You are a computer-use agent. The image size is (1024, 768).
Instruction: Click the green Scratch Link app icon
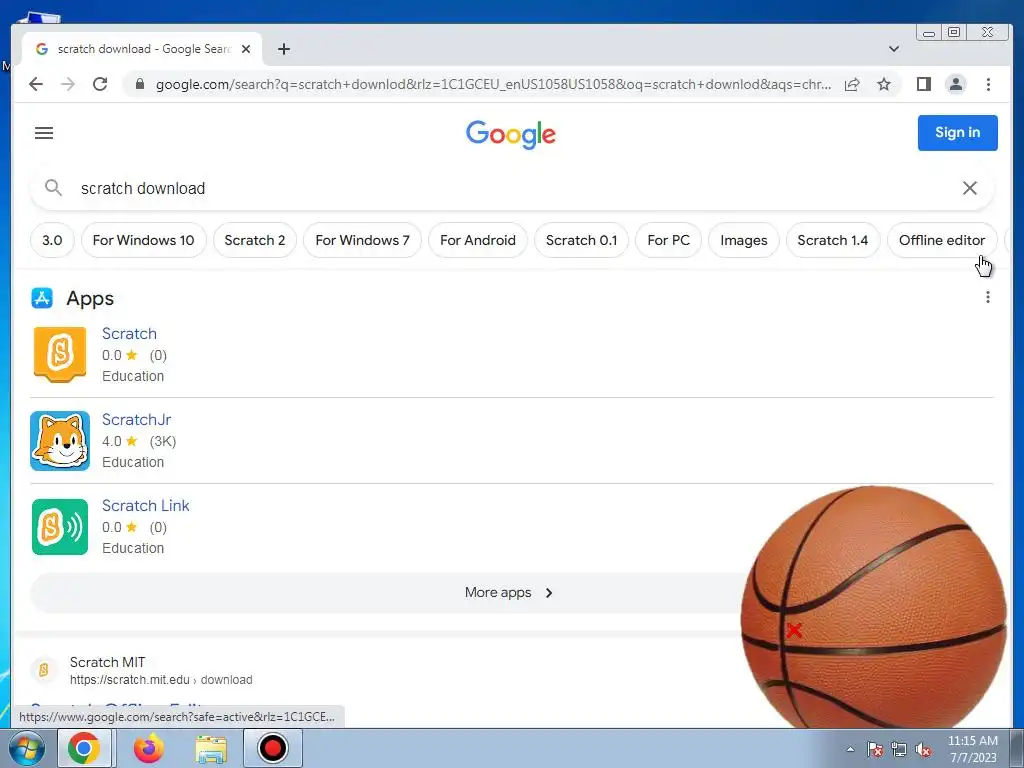point(60,527)
